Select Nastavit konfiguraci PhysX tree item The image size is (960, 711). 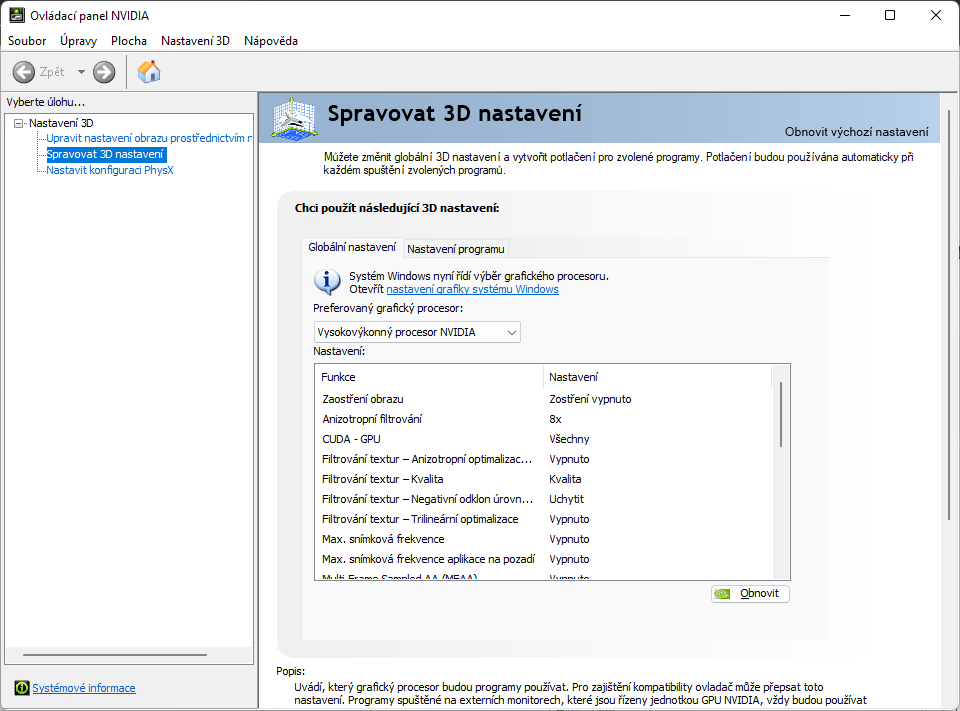[110, 170]
